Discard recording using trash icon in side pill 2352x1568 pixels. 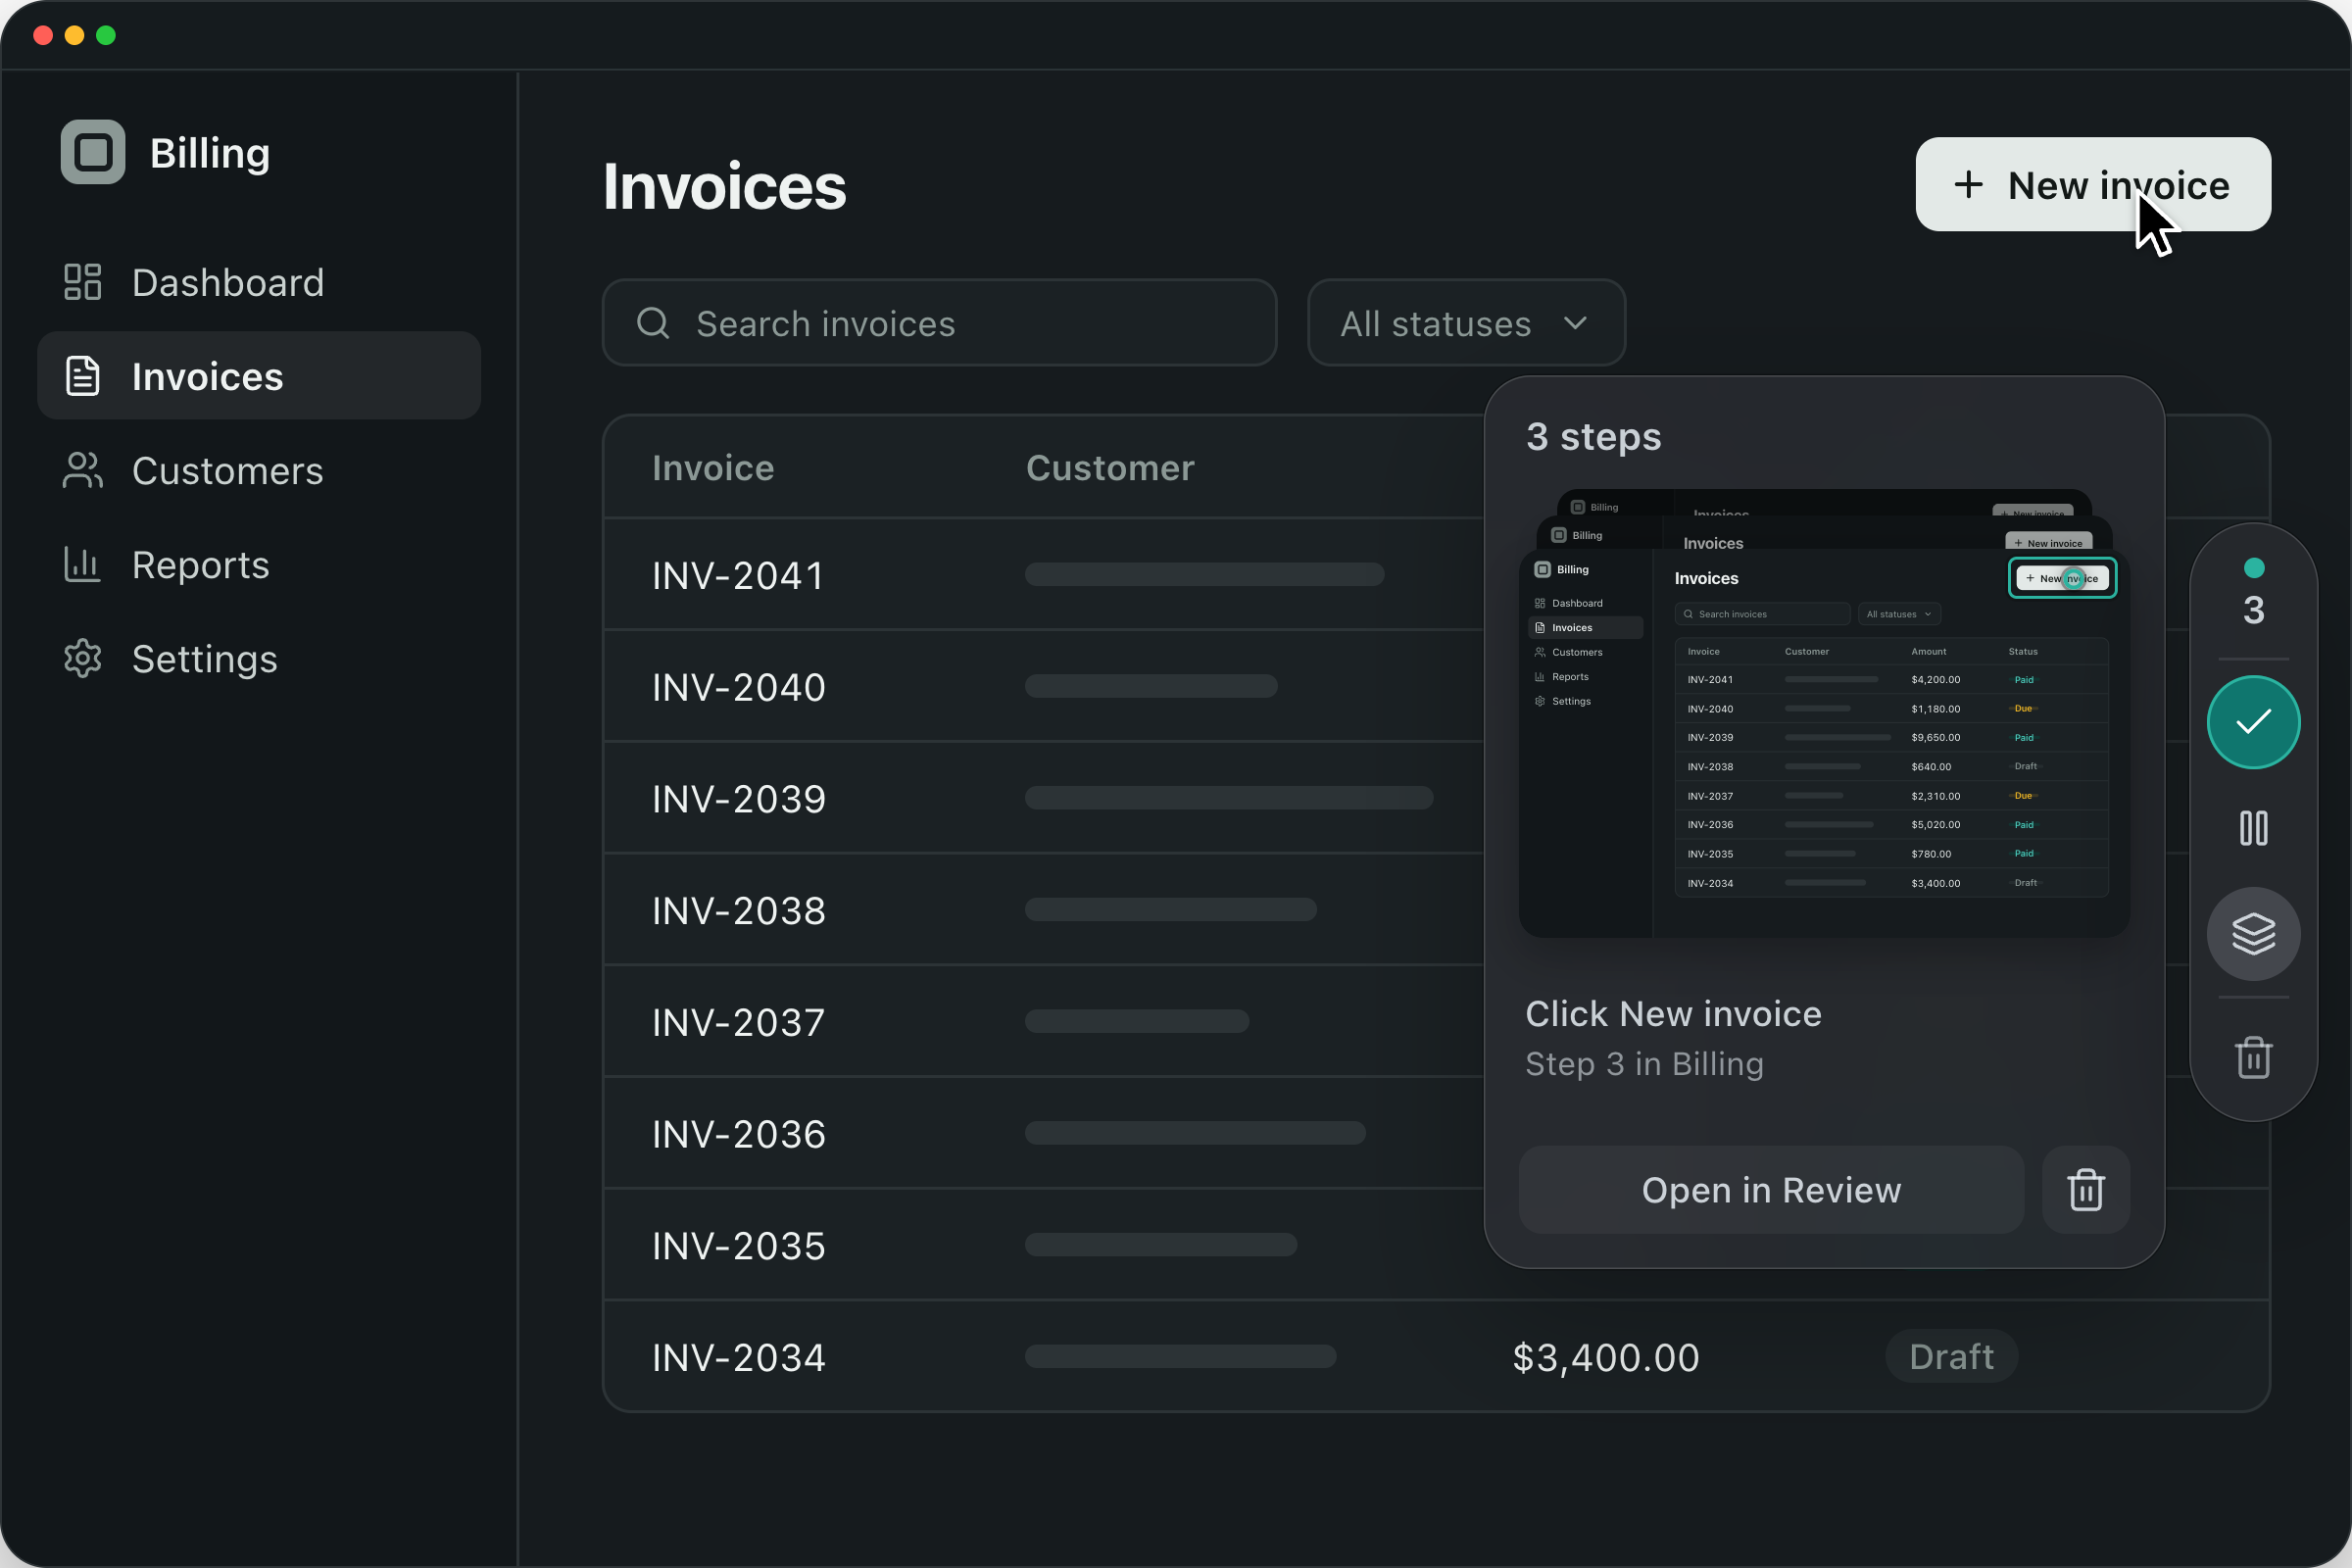tap(2253, 1058)
